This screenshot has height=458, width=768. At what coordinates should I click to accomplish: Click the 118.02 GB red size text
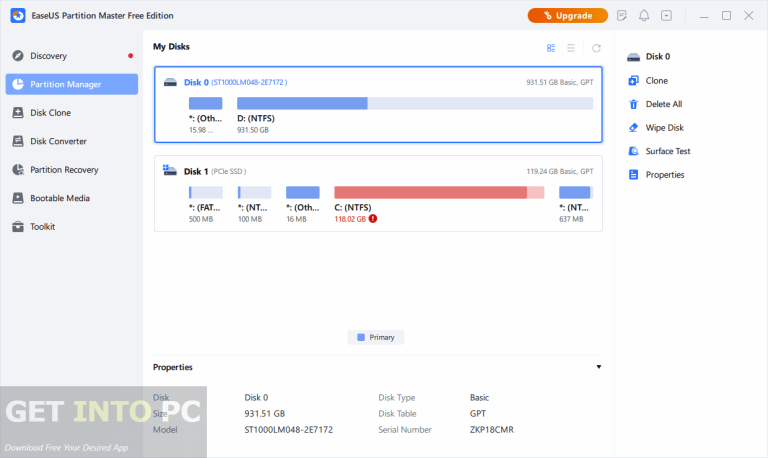(x=350, y=219)
